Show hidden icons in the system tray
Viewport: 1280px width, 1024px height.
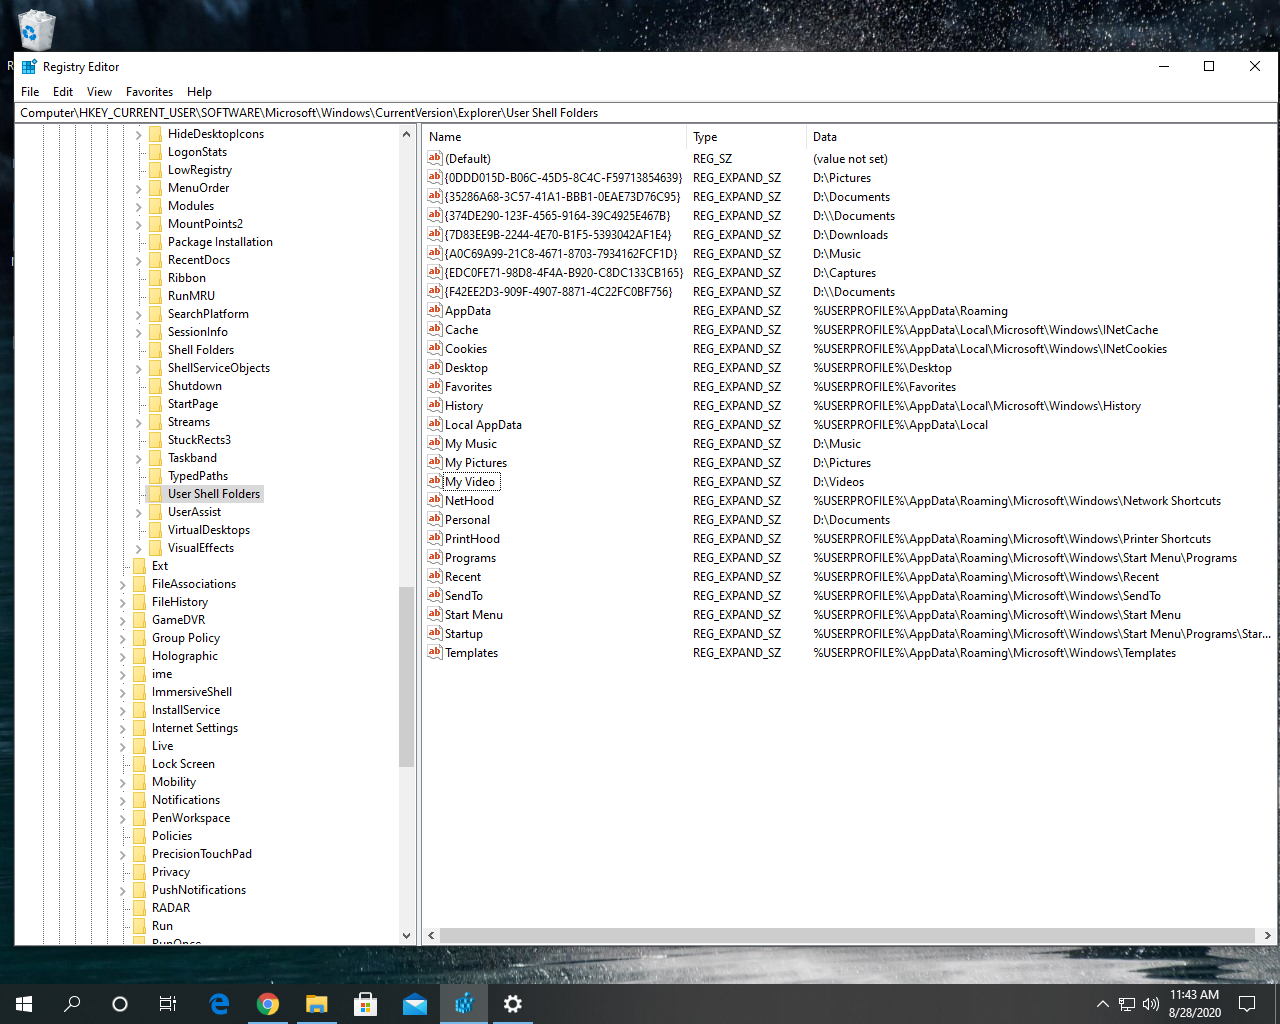click(x=1102, y=1004)
